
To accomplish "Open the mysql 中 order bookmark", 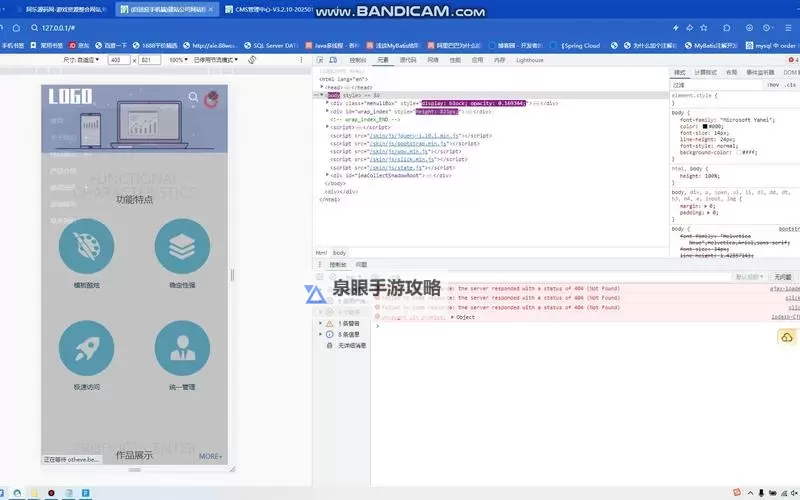I will pos(771,45).
